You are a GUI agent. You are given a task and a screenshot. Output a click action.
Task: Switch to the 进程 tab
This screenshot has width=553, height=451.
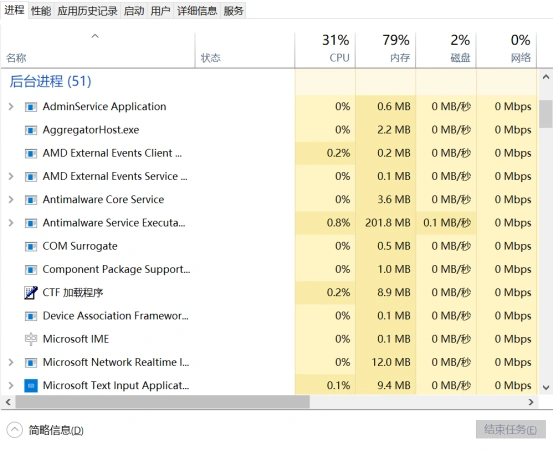pos(14,10)
